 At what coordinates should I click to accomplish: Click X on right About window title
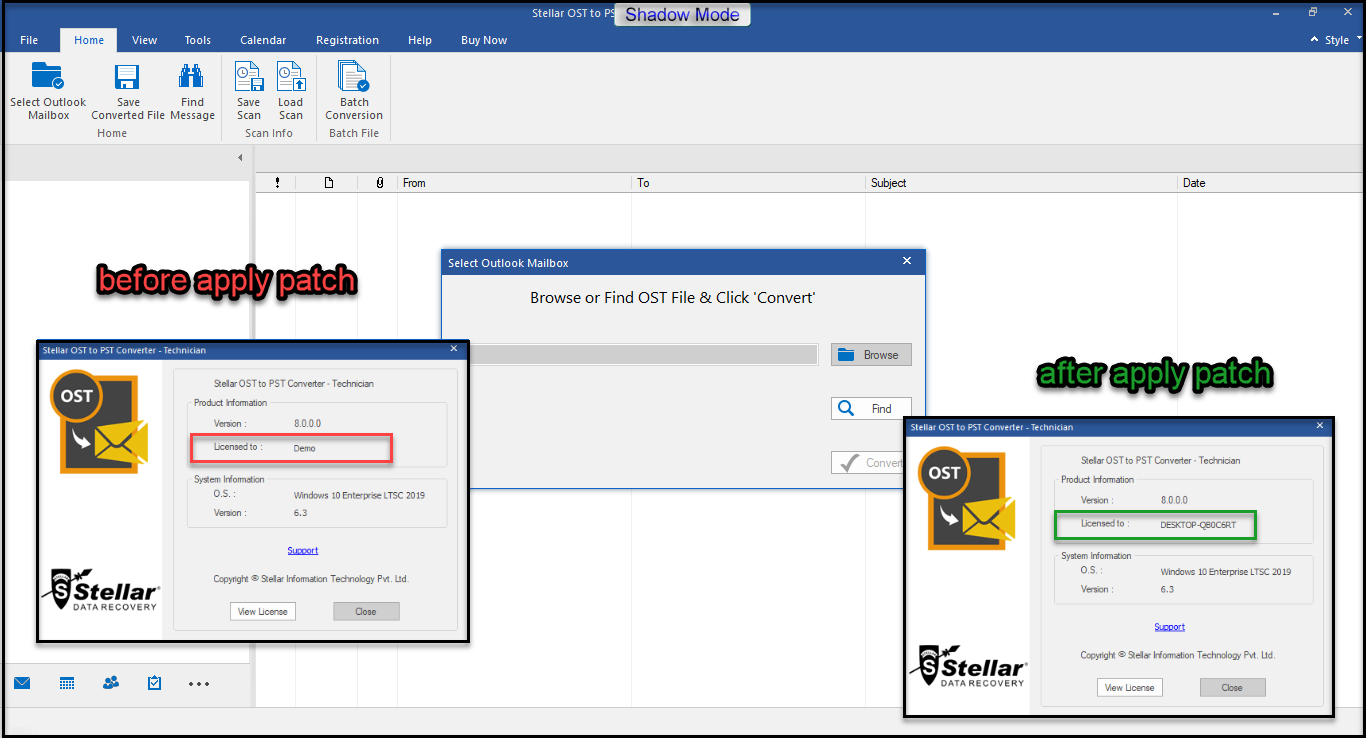point(1321,426)
